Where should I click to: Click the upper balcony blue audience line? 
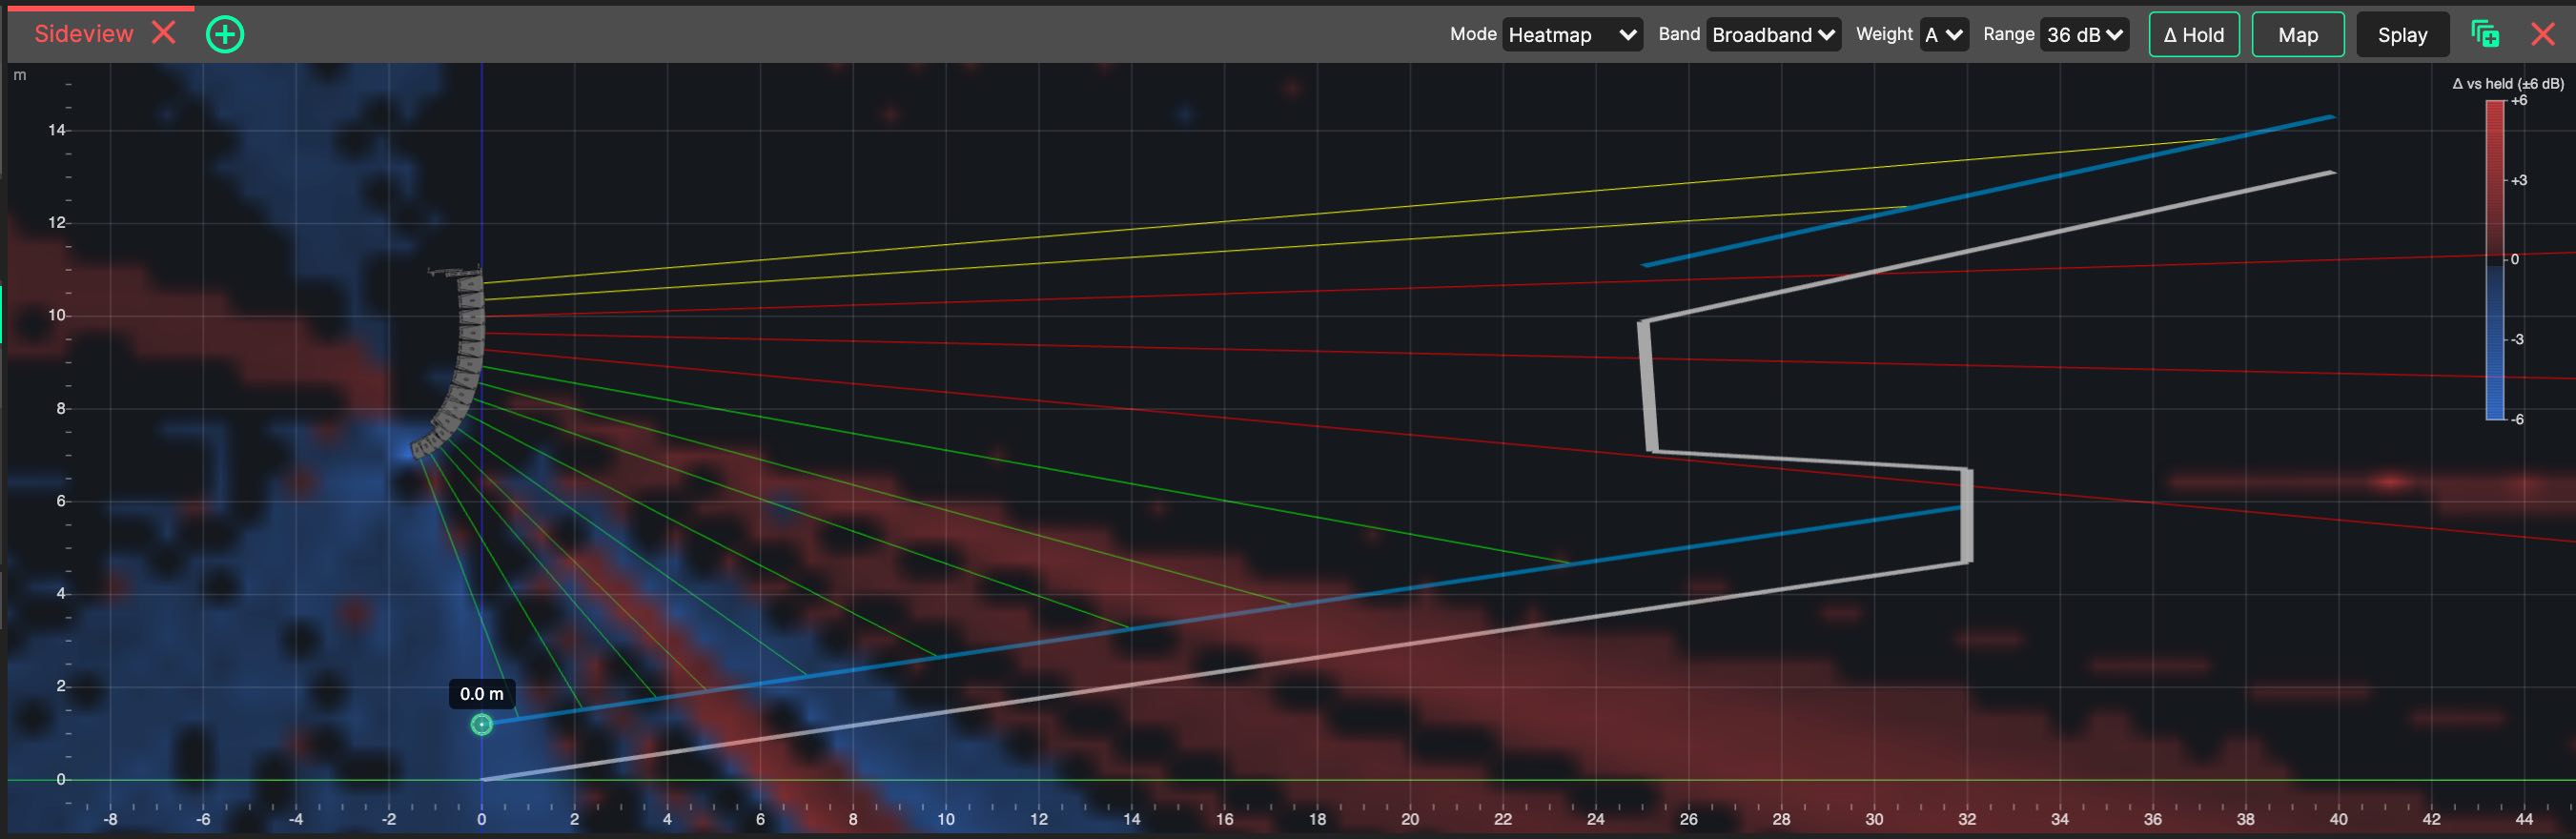click(x=1988, y=191)
